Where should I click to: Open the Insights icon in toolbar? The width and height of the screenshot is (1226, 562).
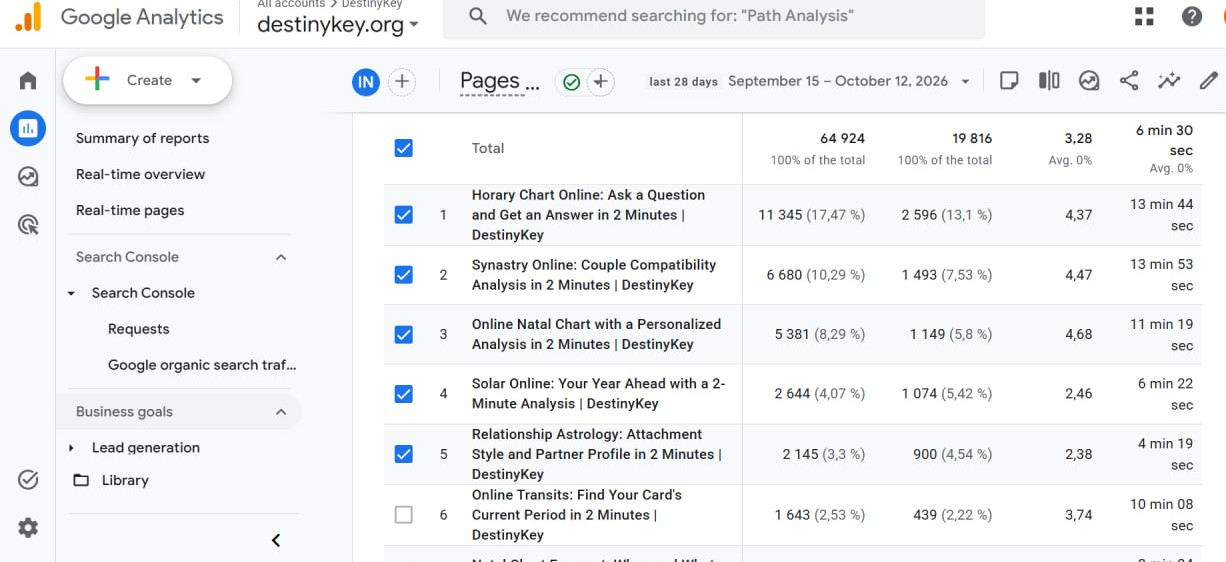click(x=1089, y=81)
